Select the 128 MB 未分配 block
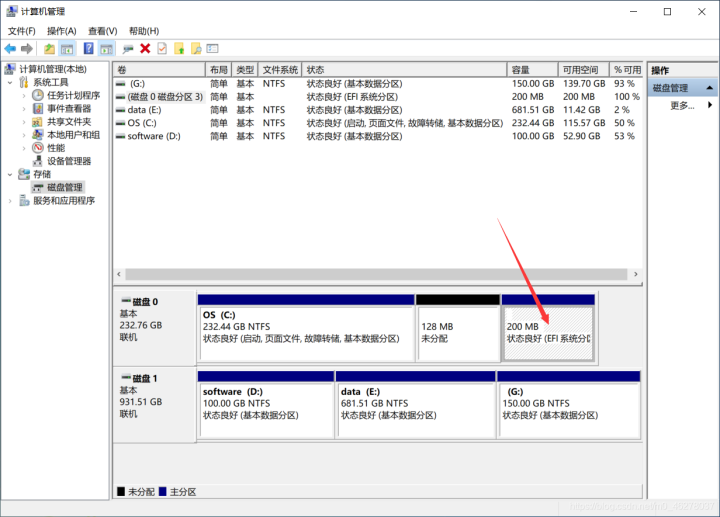 [x=458, y=328]
